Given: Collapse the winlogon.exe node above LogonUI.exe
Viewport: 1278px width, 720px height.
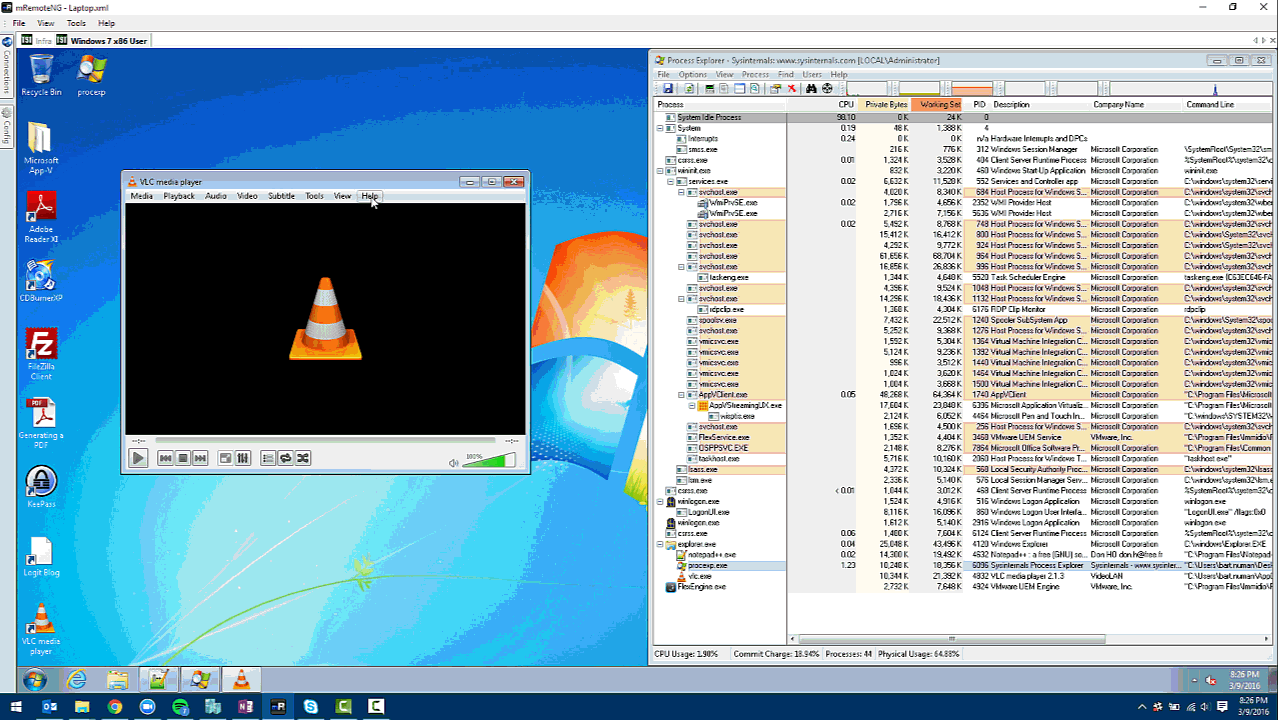Looking at the screenshot, I should click(x=661, y=501).
